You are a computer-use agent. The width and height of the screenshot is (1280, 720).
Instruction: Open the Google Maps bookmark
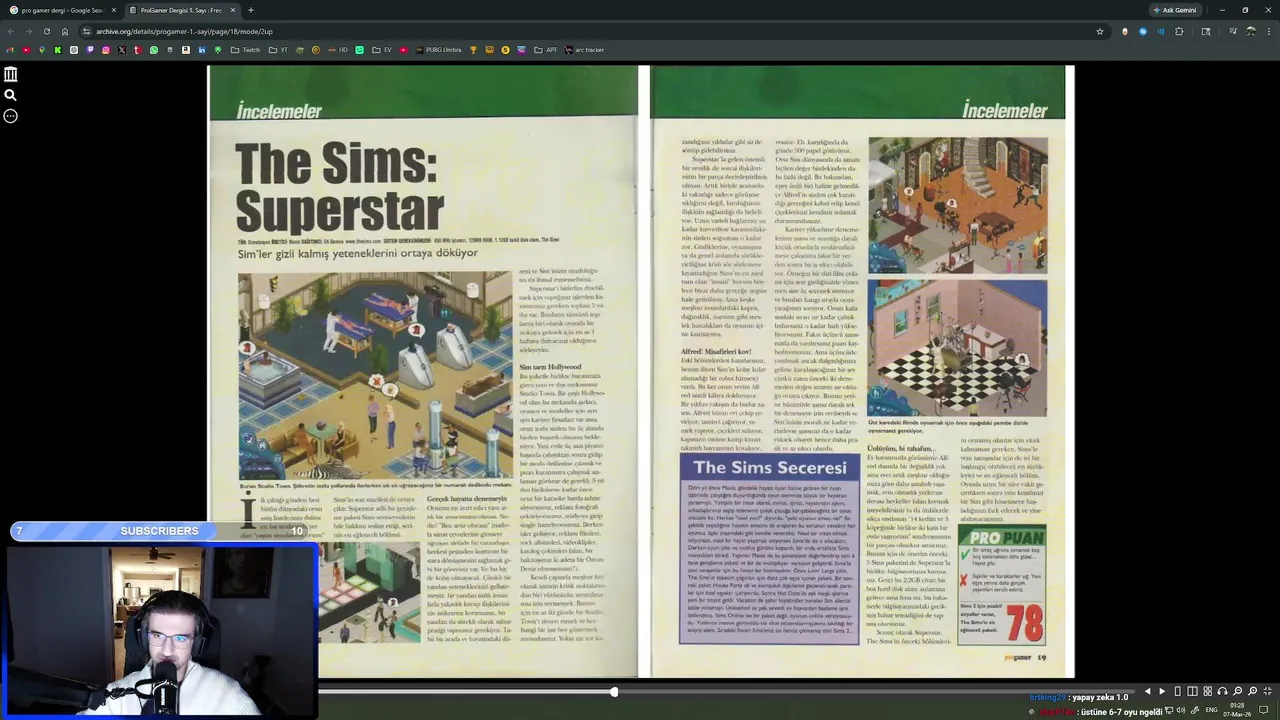coord(41,50)
